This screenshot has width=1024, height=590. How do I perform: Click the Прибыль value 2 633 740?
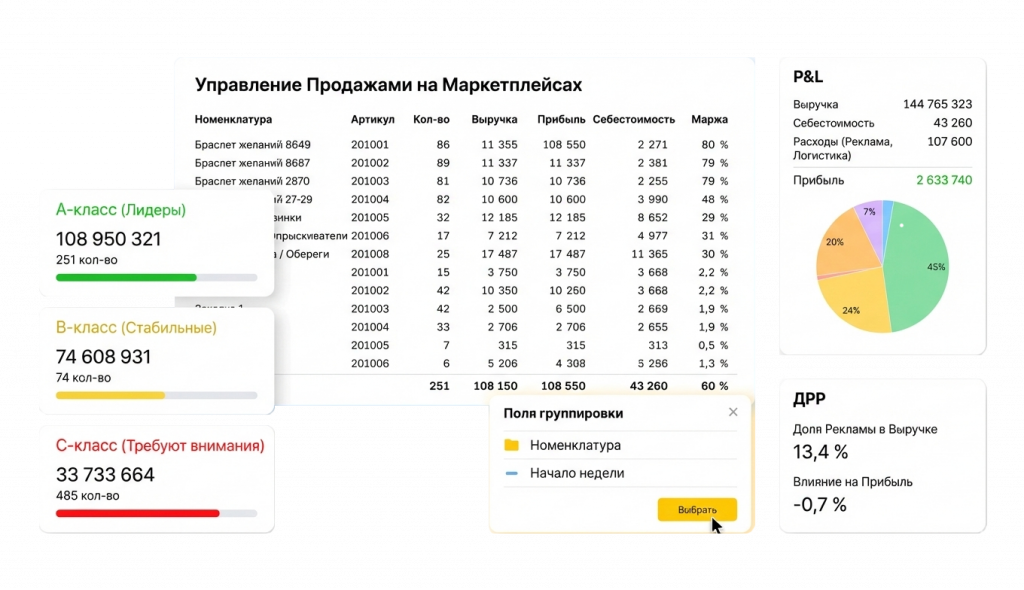(943, 180)
